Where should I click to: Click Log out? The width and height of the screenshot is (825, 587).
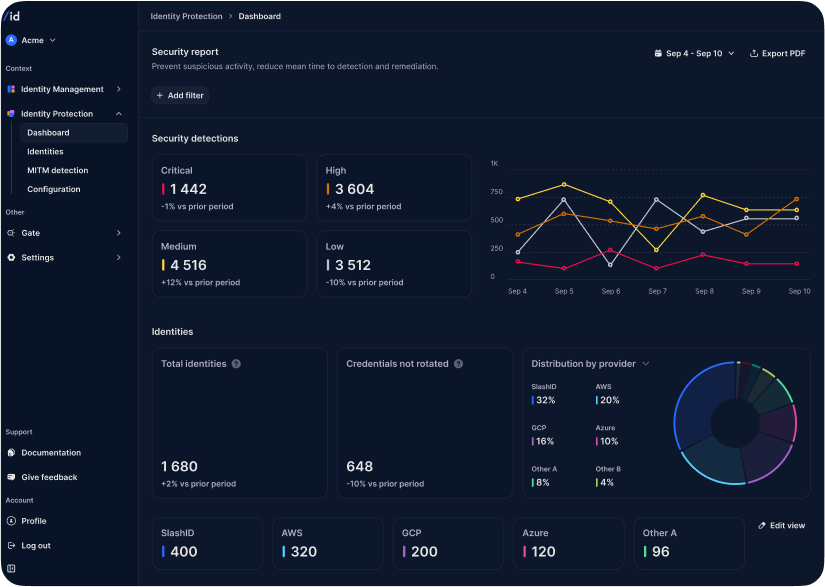click(x=36, y=545)
